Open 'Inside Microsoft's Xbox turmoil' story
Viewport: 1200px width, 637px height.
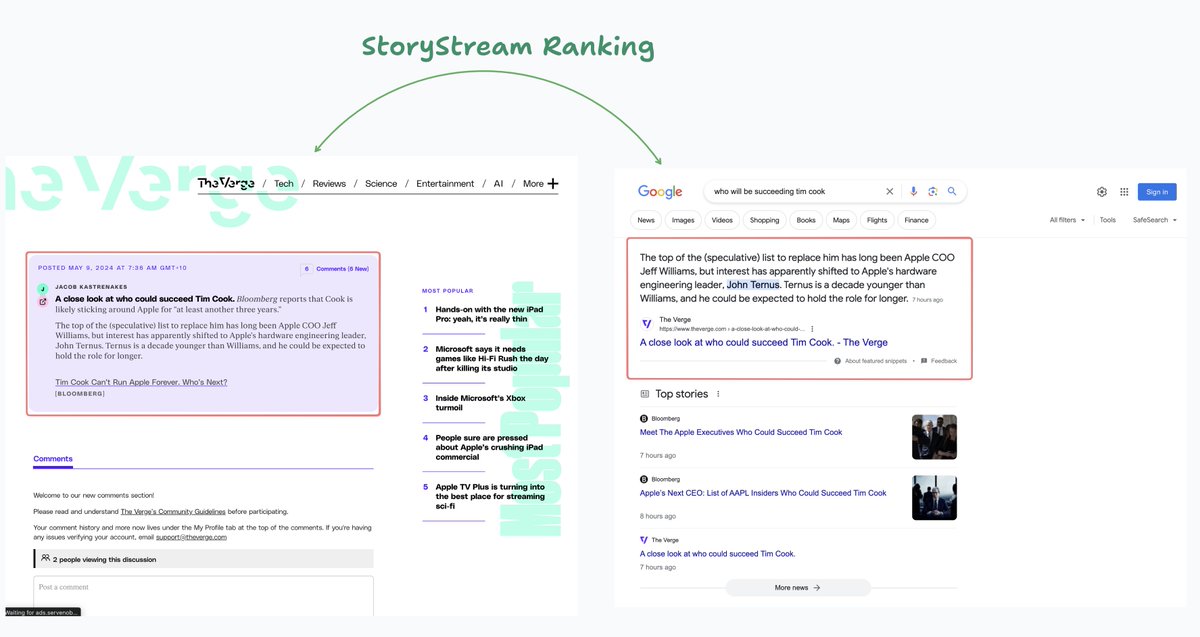[480, 403]
